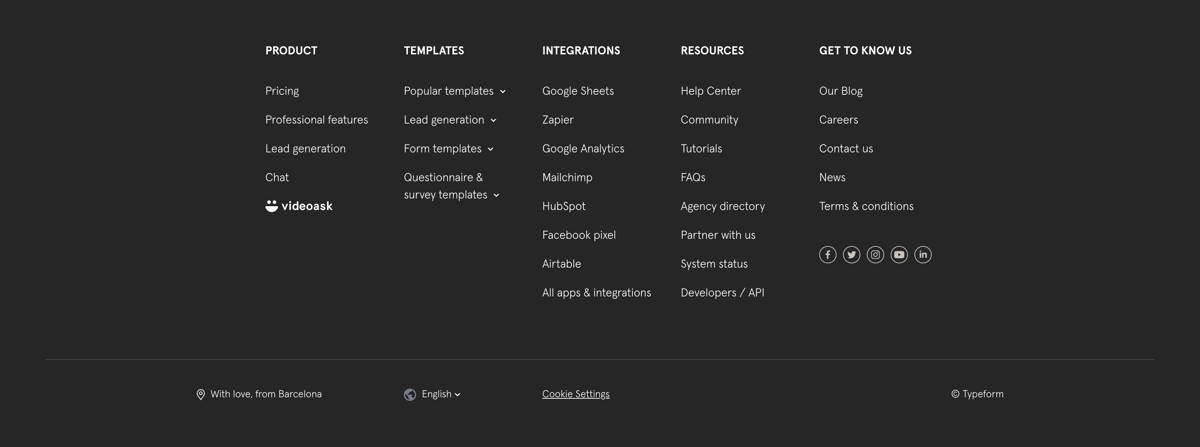The width and height of the screenshot is (1200, 447).
Task: Click With love, from Barcelona text
Action: (x=266, y=395)
